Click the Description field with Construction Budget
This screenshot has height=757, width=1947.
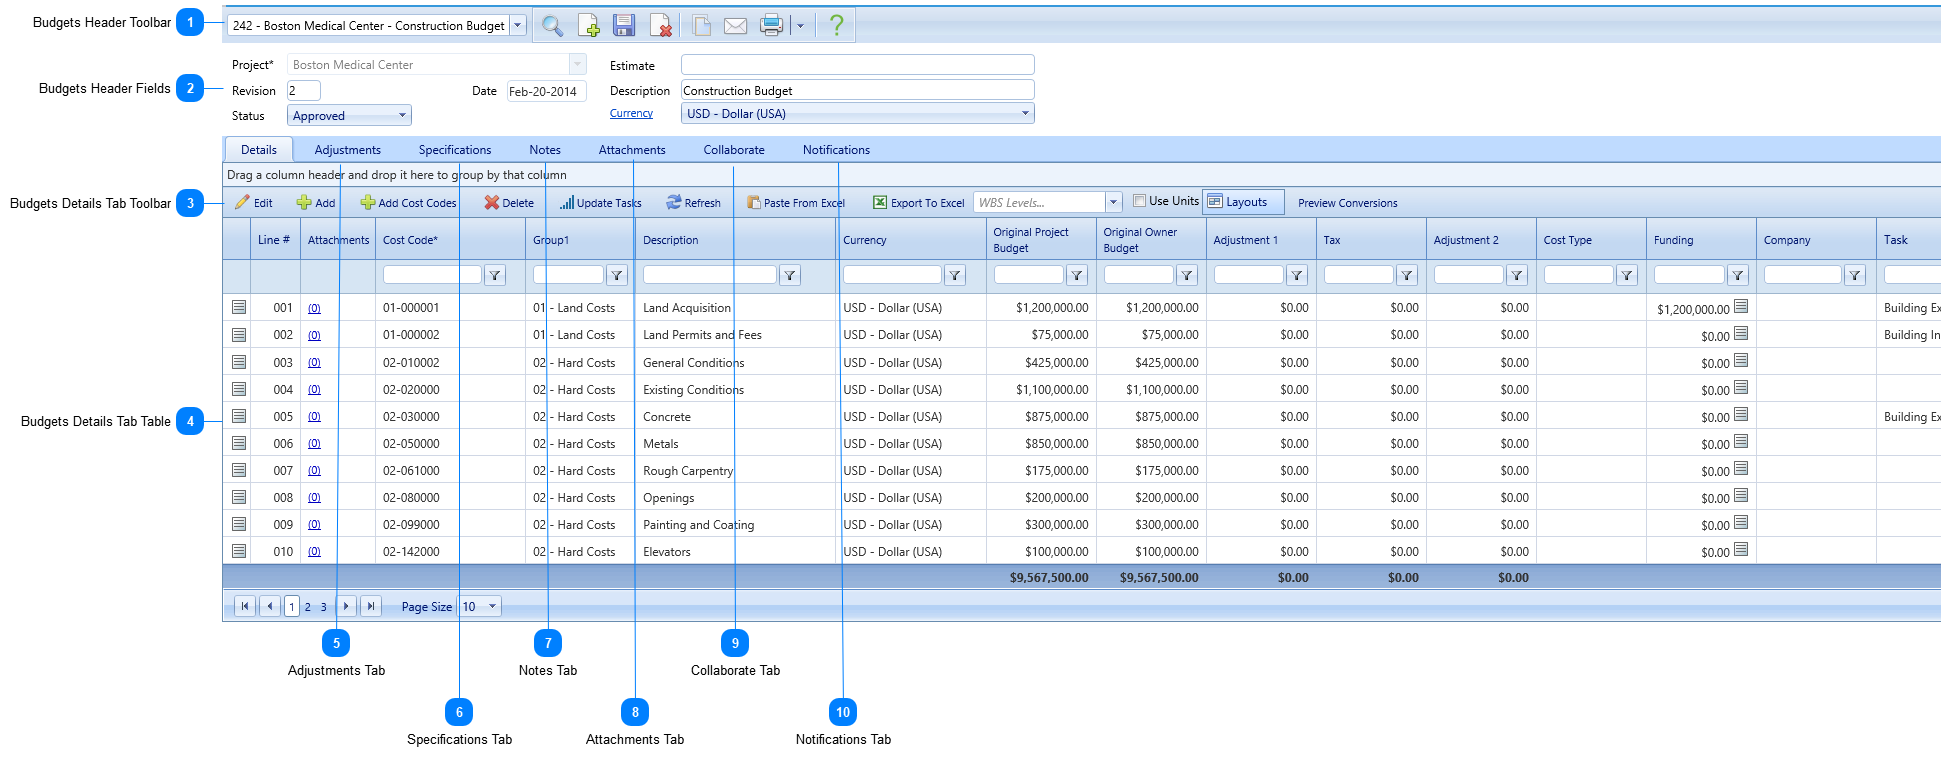coord(857,90)
